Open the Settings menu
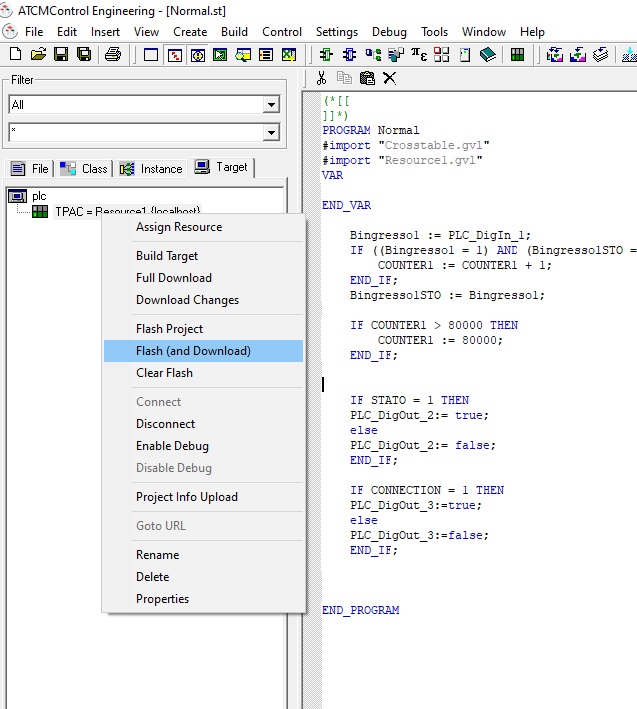Image resolution: width=637 pixels, height=709 pixels. [x=337, y=32]
